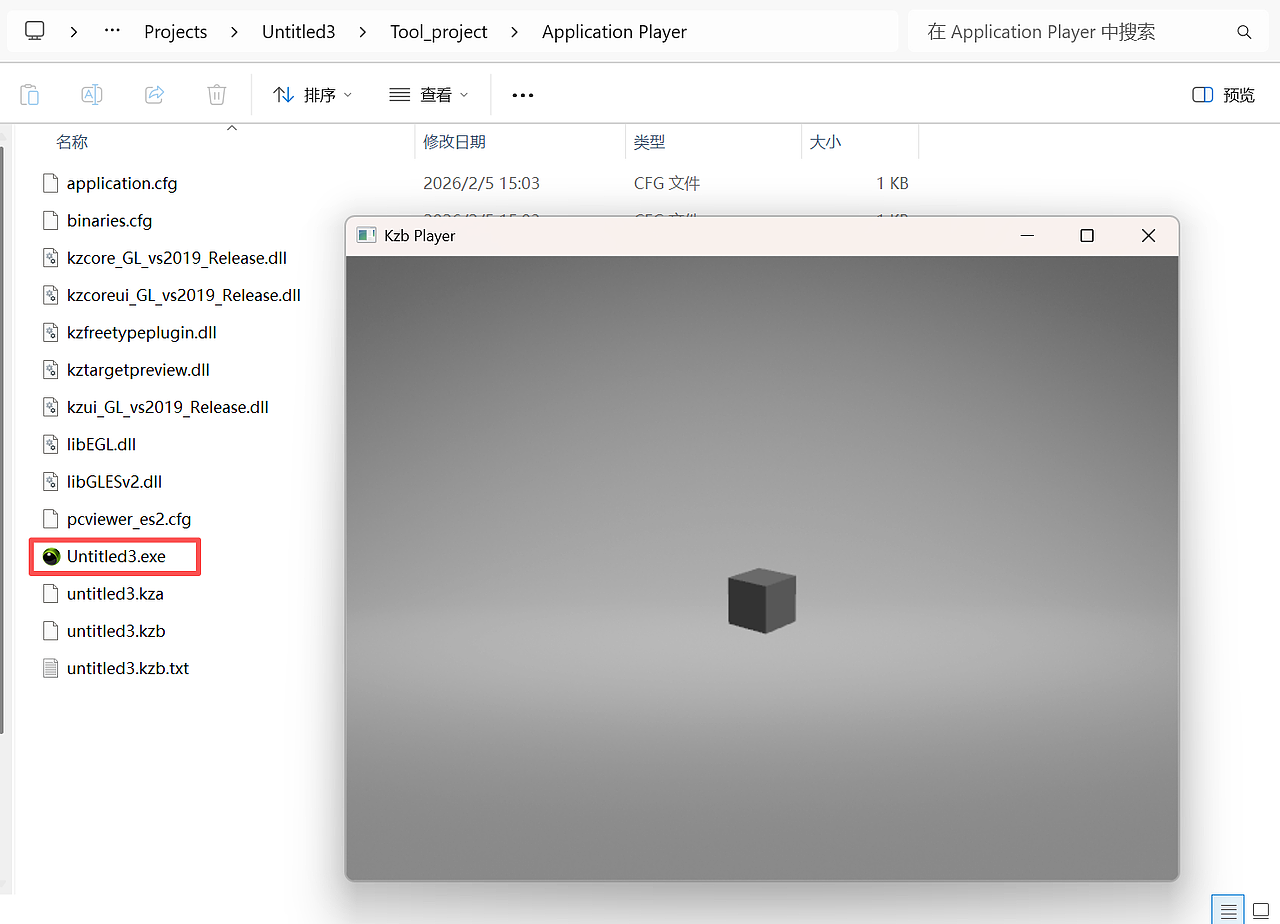Expand the chevron after Tool_project breadcrumb
This screenshot has width=1280, height=924.
[x=514, y=32]
